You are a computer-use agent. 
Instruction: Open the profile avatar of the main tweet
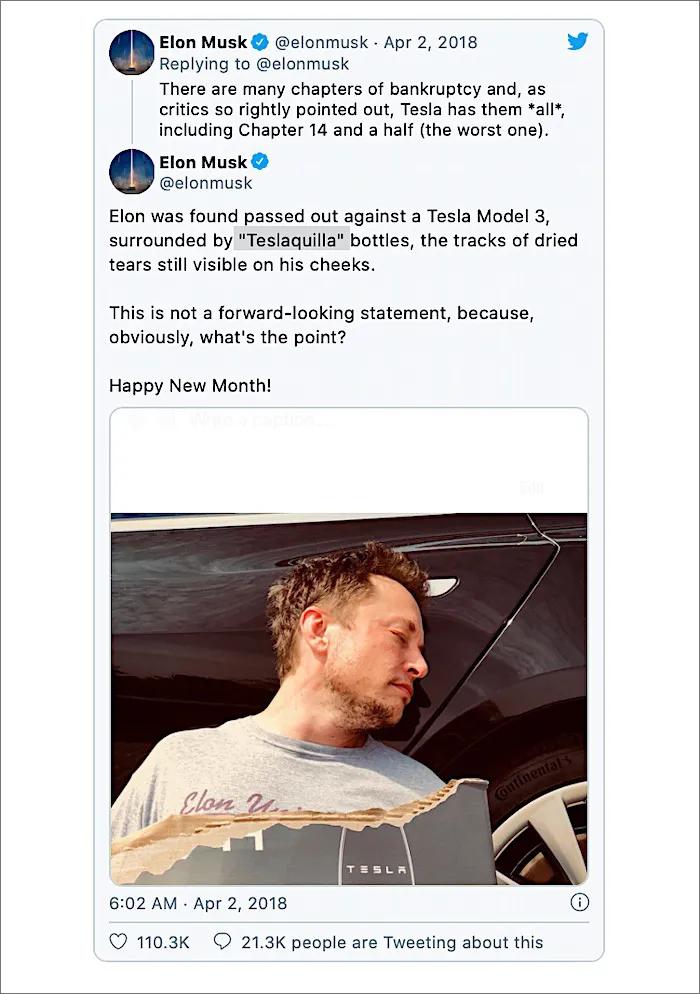point(131,172)
